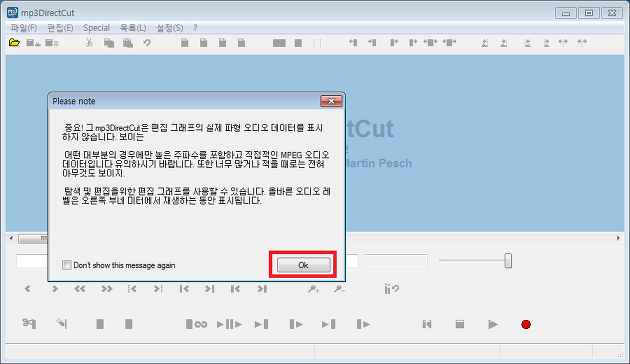Click the play triangle next to record
The width and height of the screenshot is (630, 364).
493,324
